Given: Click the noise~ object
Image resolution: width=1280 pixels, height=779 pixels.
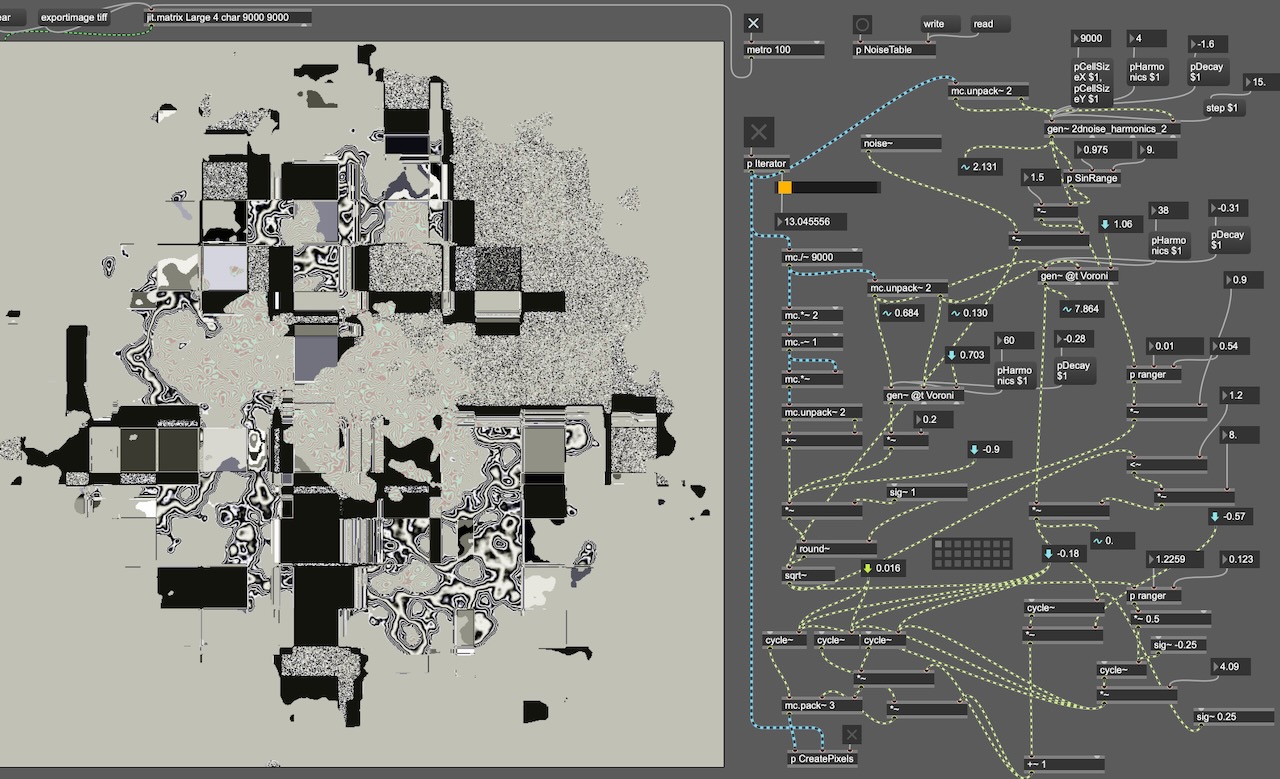Looking at the screenshot, I should click(900, 144).
